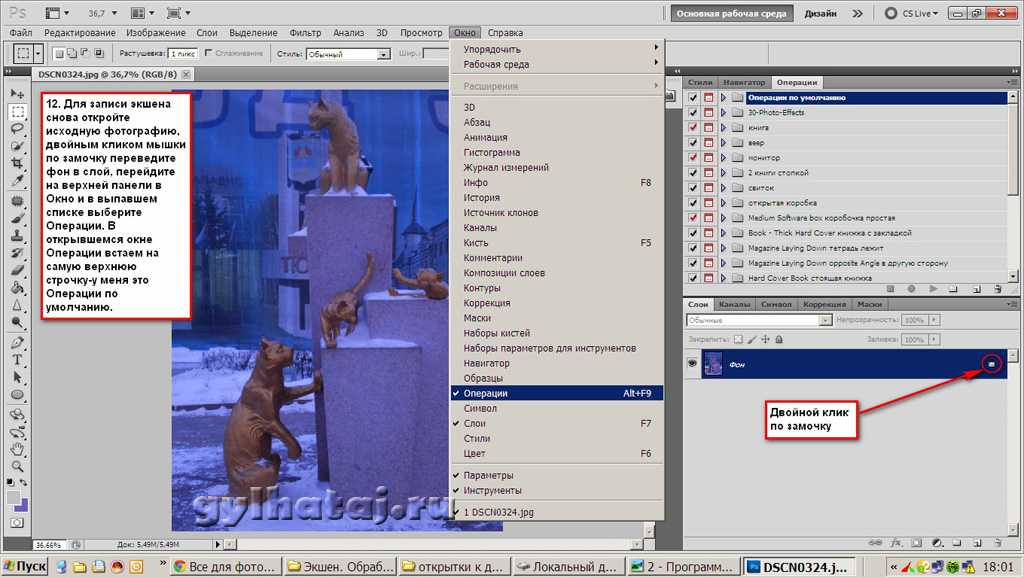Click the 'Дизайн' workspace button
1024x578 pixels.
[x=820, y=14]
